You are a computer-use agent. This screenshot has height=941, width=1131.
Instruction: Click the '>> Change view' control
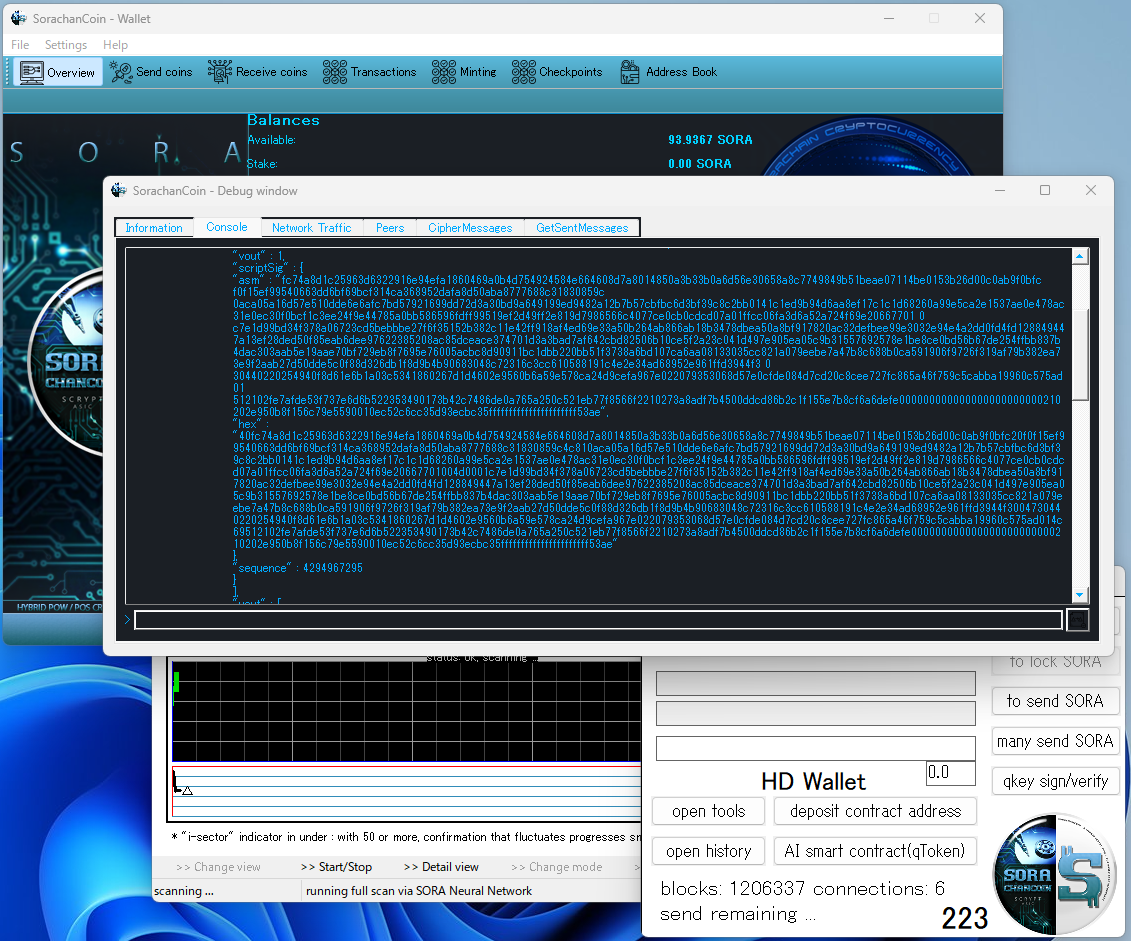(x=218, y=867)
